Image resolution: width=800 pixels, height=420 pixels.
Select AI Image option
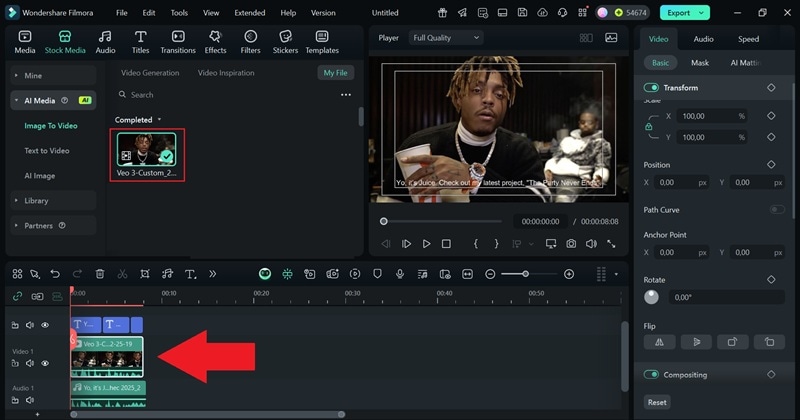(40, 176)
